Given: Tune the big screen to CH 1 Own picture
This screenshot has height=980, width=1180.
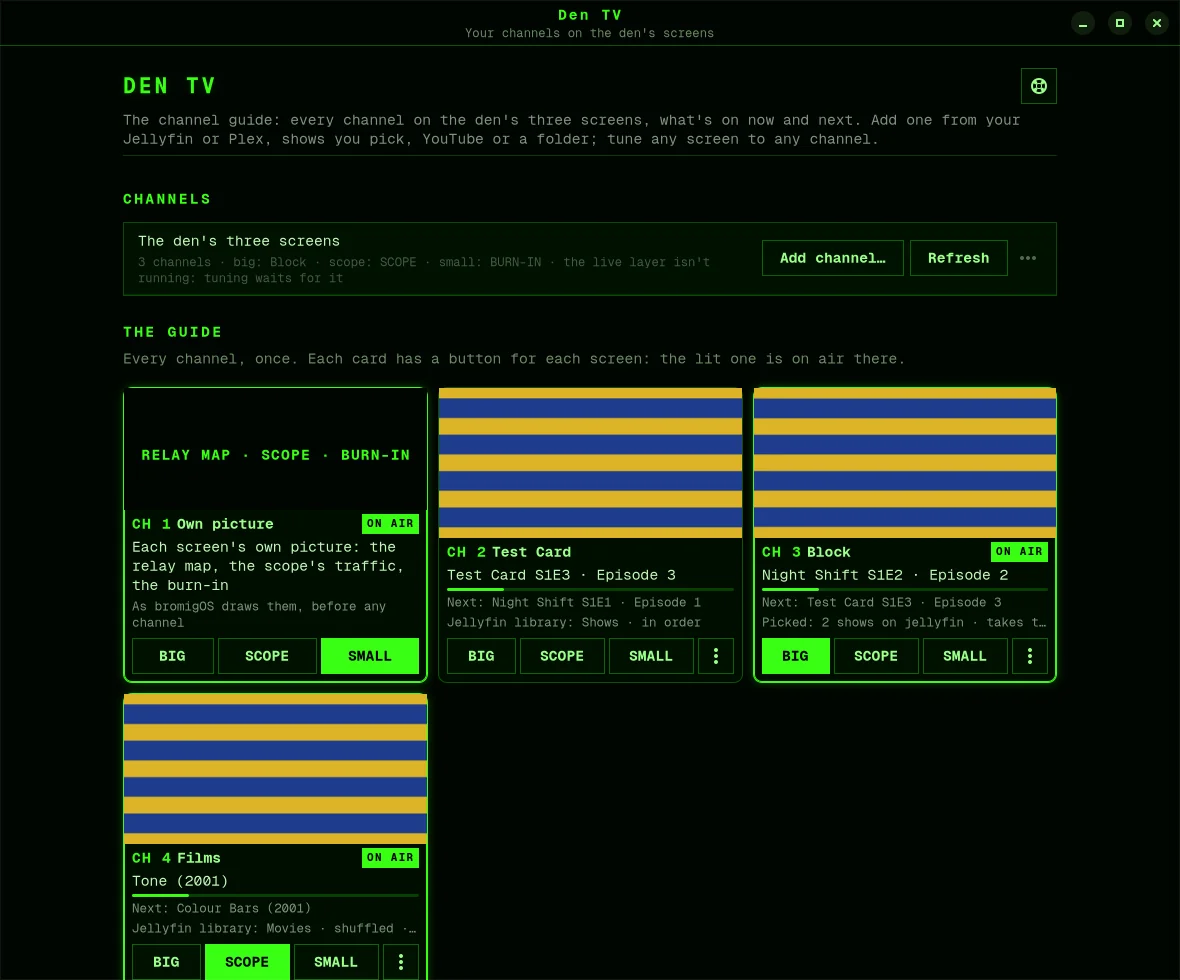Looking at the screenshot, I should click(172, 656).
